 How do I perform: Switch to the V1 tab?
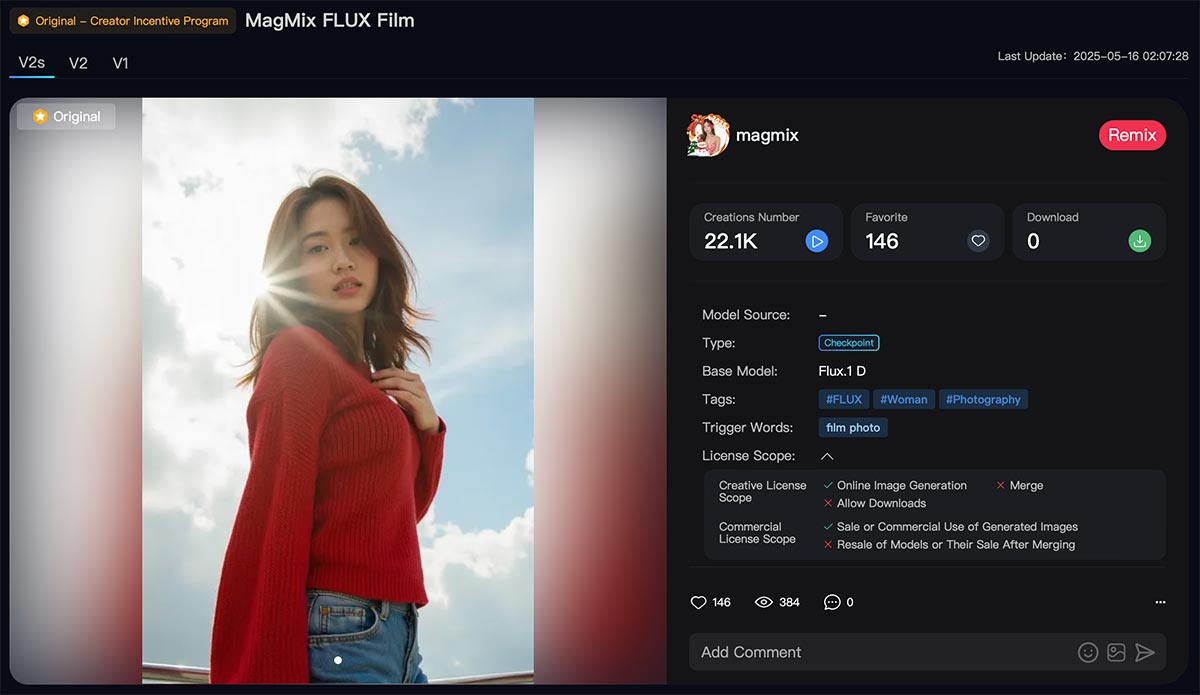120,62
